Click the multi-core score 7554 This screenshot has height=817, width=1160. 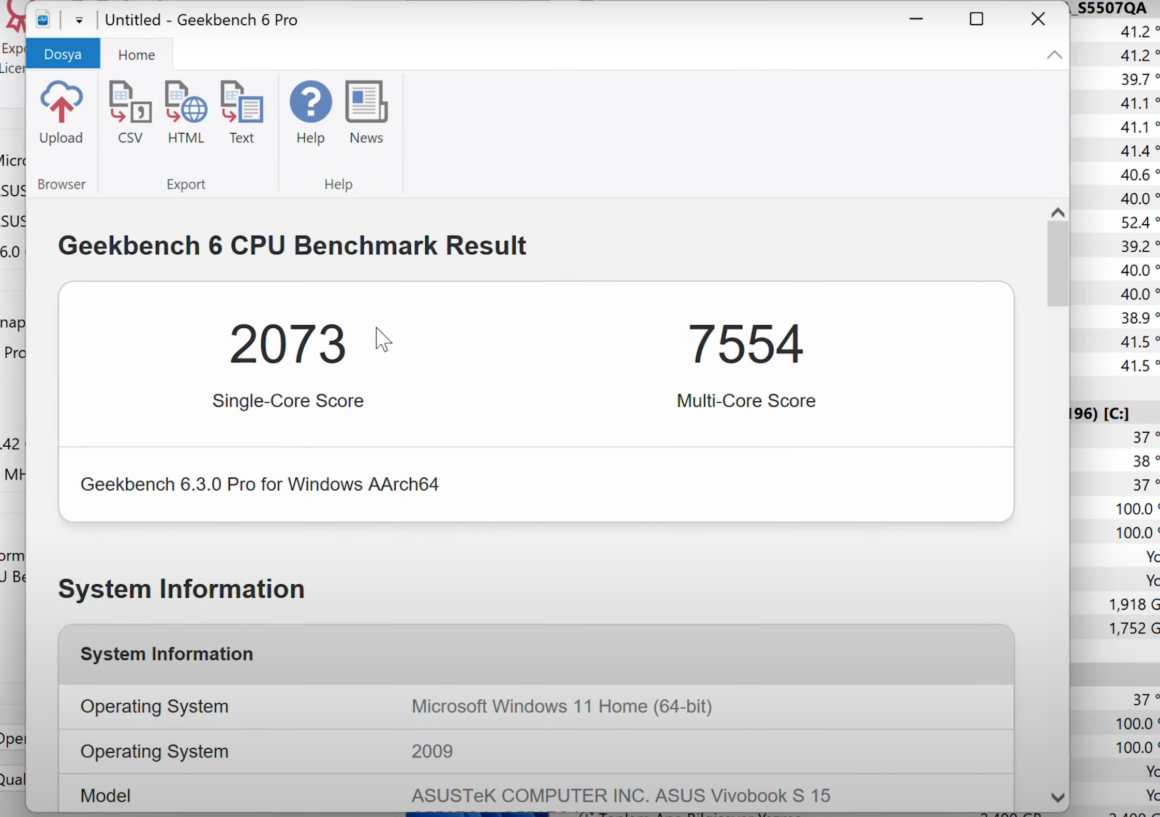[746, 344]
